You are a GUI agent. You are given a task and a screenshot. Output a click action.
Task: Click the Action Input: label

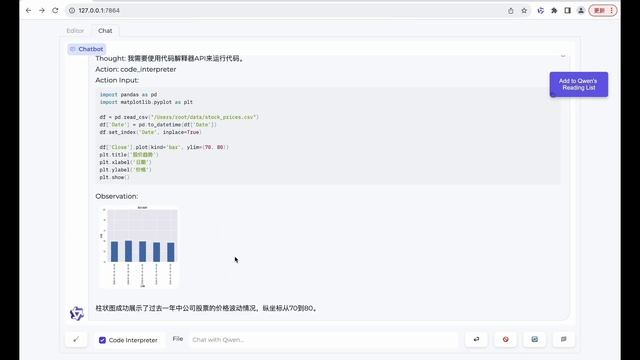coord(117,80)
